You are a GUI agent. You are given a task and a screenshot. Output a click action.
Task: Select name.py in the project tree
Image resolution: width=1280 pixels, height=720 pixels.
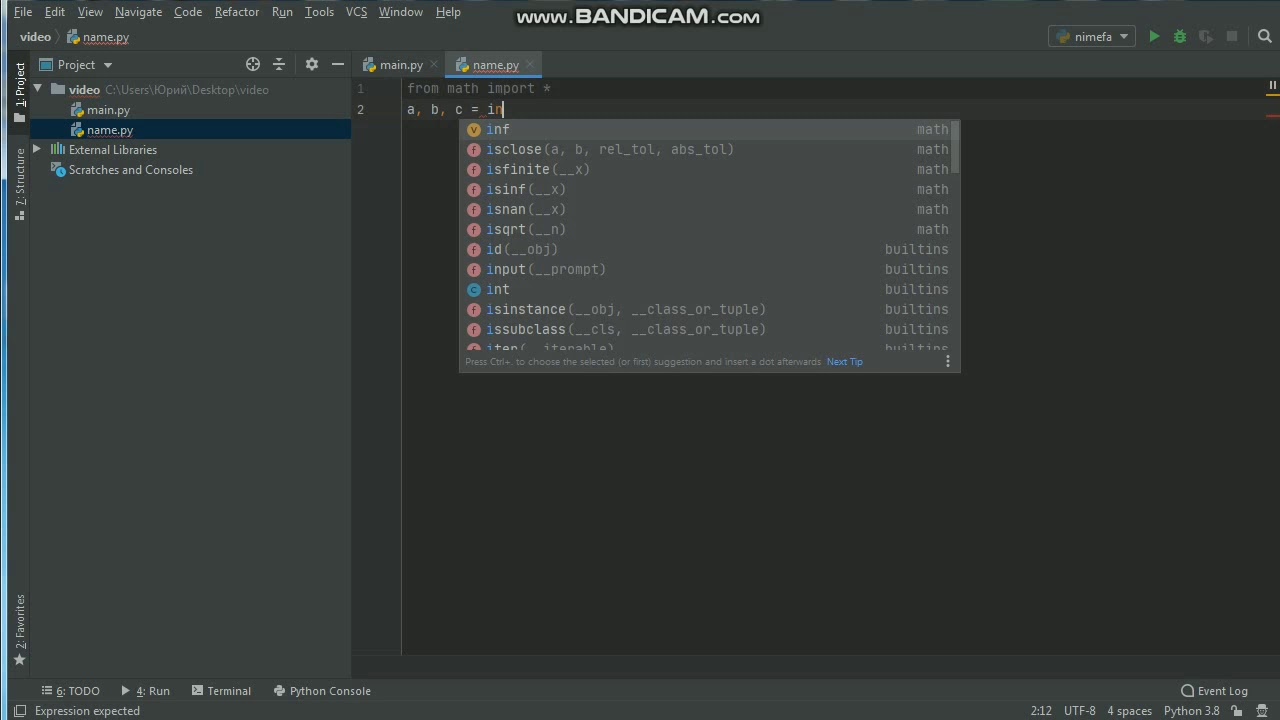point(110,130)
